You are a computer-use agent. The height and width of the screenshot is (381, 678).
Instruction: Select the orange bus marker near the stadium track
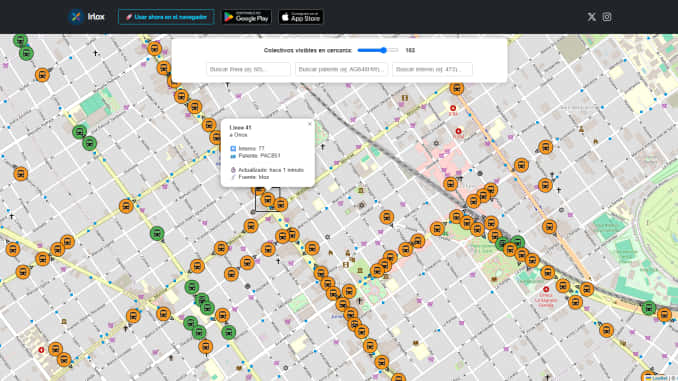click(550, 227)
